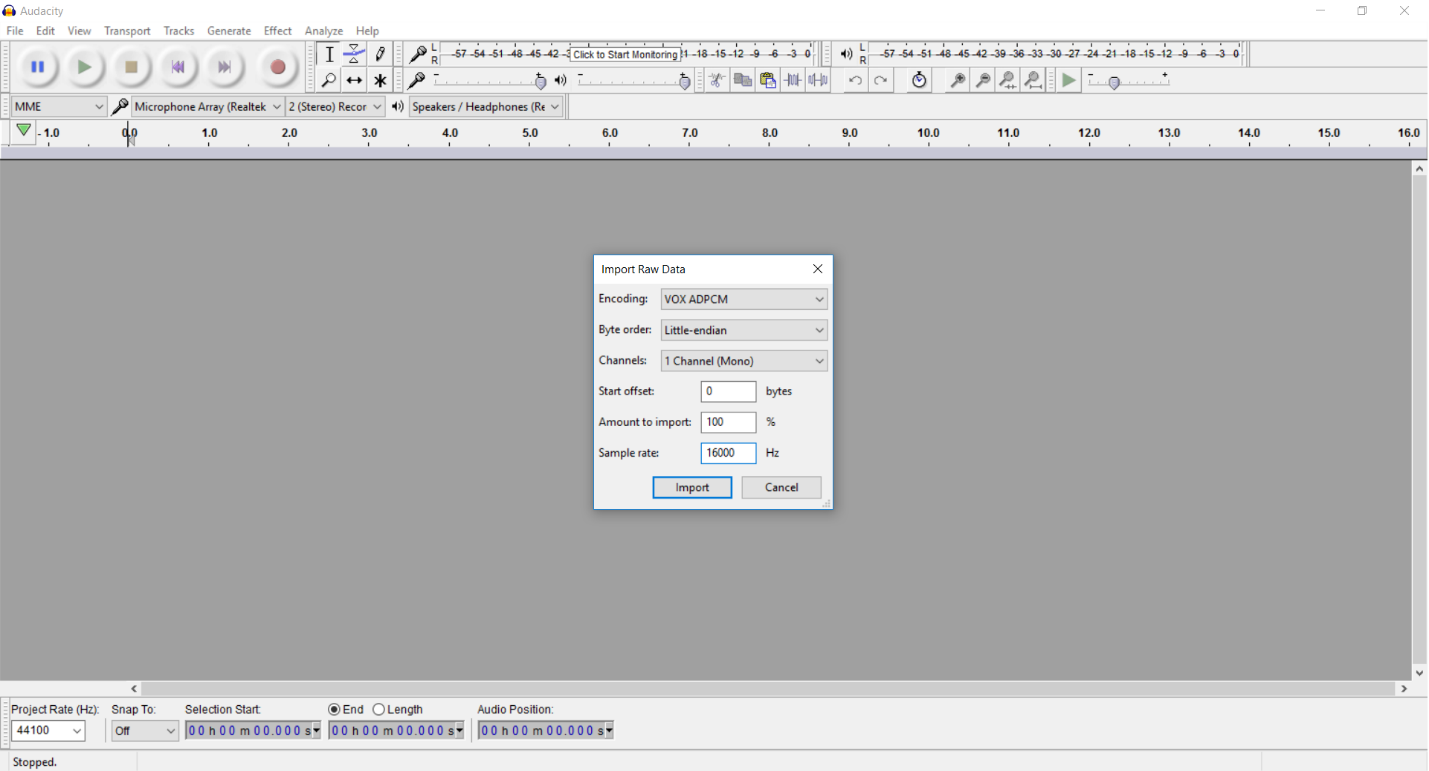Click the red Record button

pyautogui.click(x=277, y=67)
